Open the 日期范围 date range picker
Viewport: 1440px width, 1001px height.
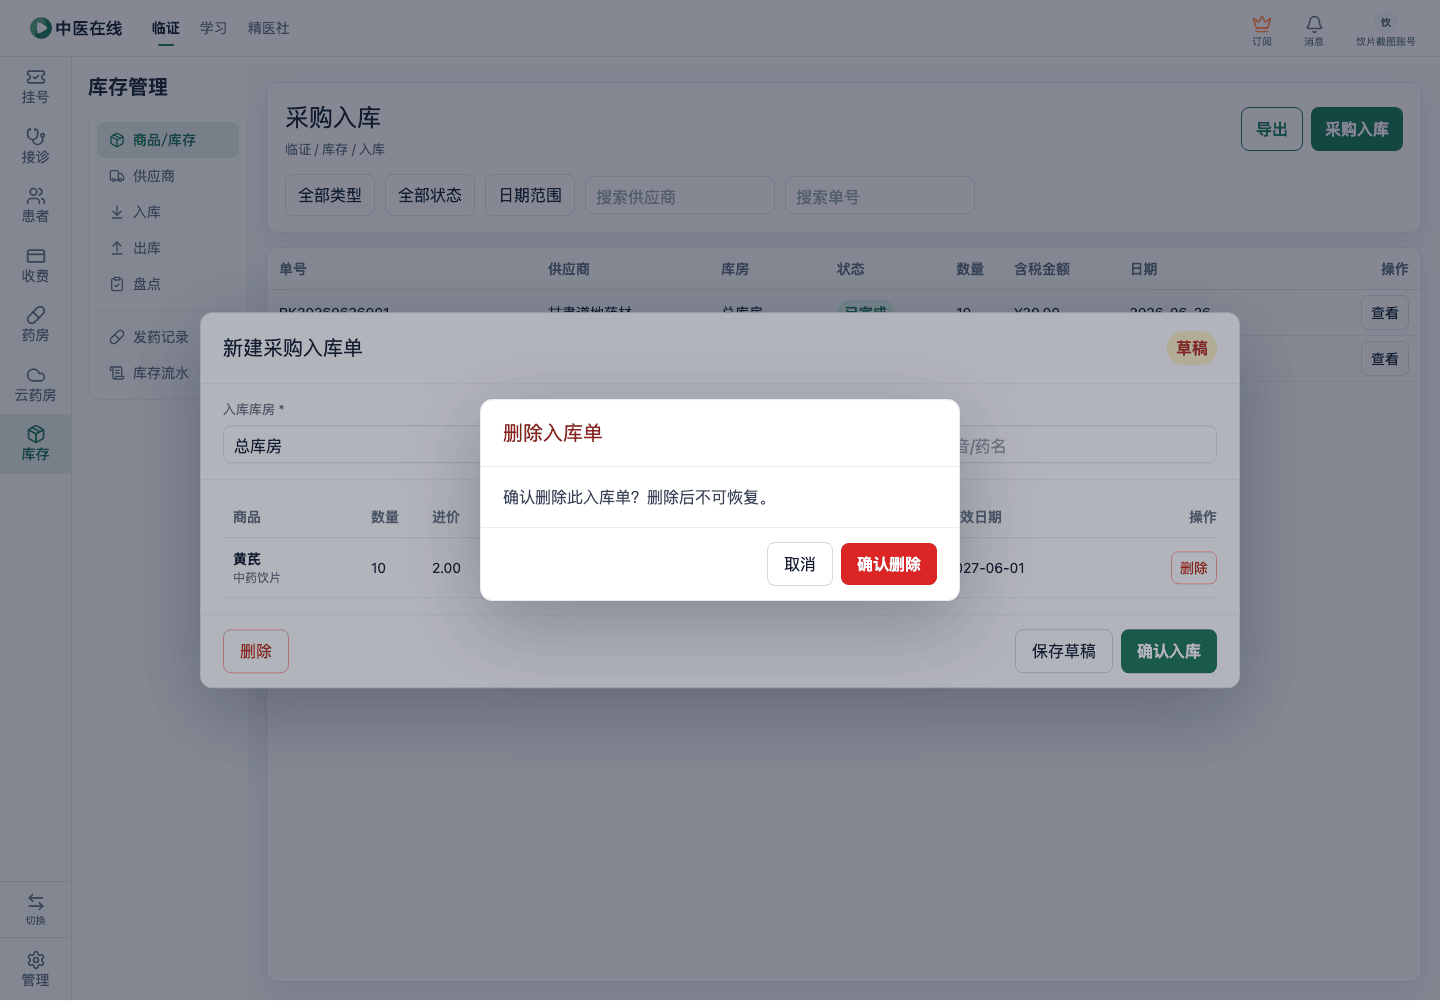pos(530,195)
